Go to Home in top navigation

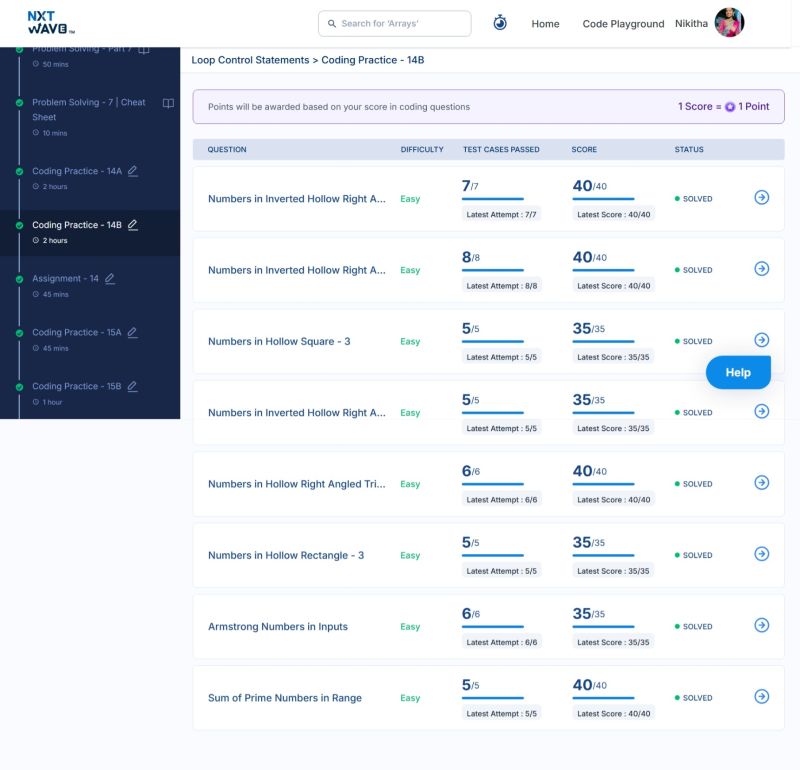click(545, 24)
